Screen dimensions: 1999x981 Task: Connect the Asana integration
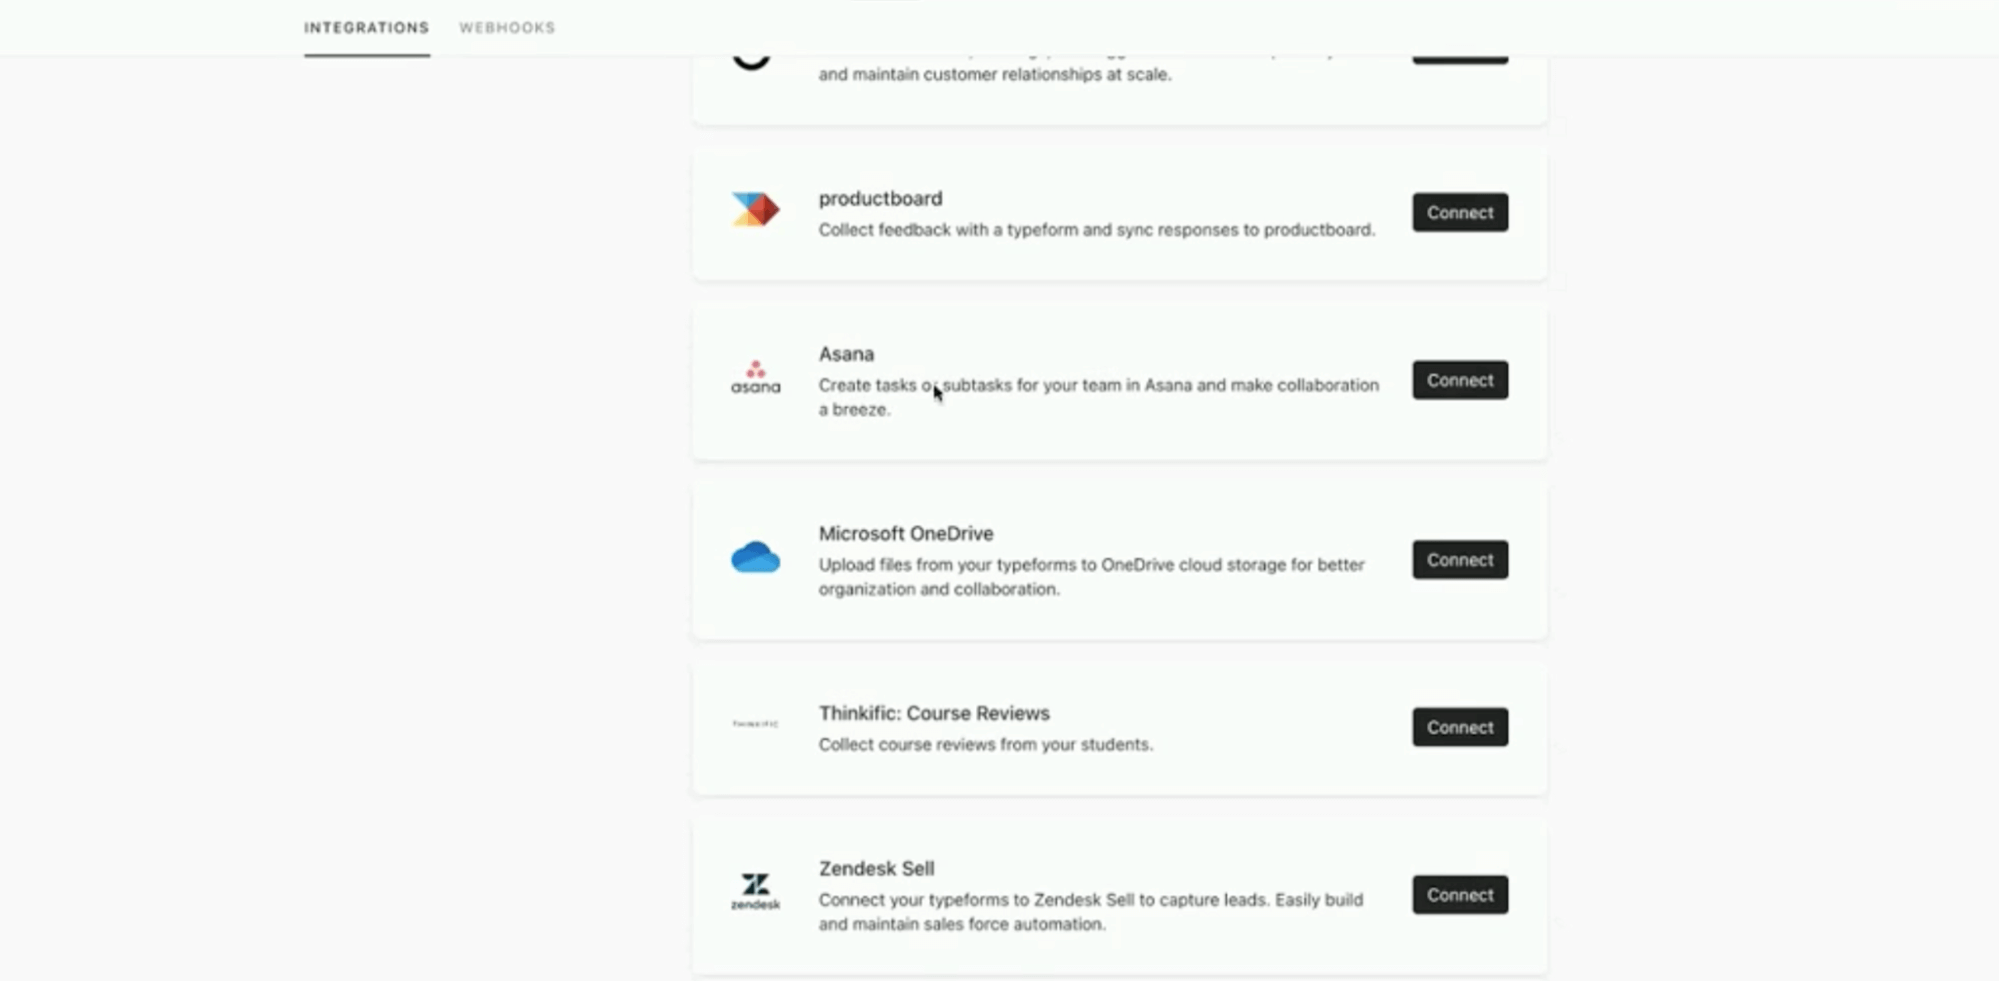(1460, 380)
